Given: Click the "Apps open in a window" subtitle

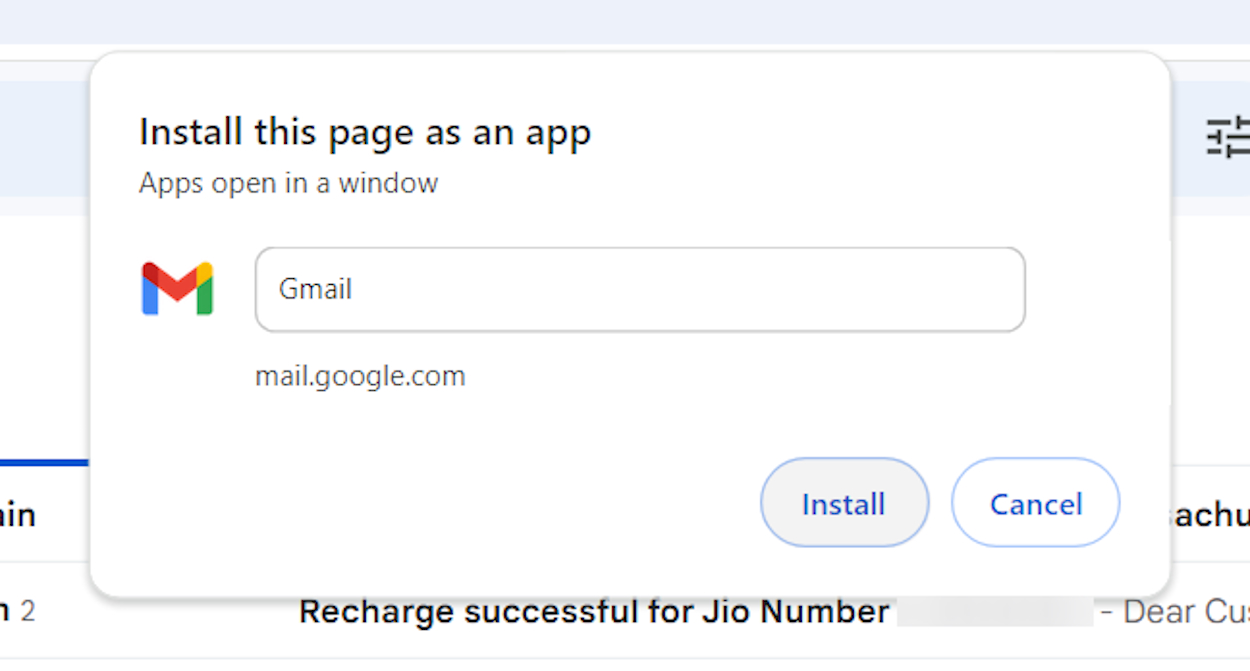Looking at the screenshot, I should [x=288, y=183].
